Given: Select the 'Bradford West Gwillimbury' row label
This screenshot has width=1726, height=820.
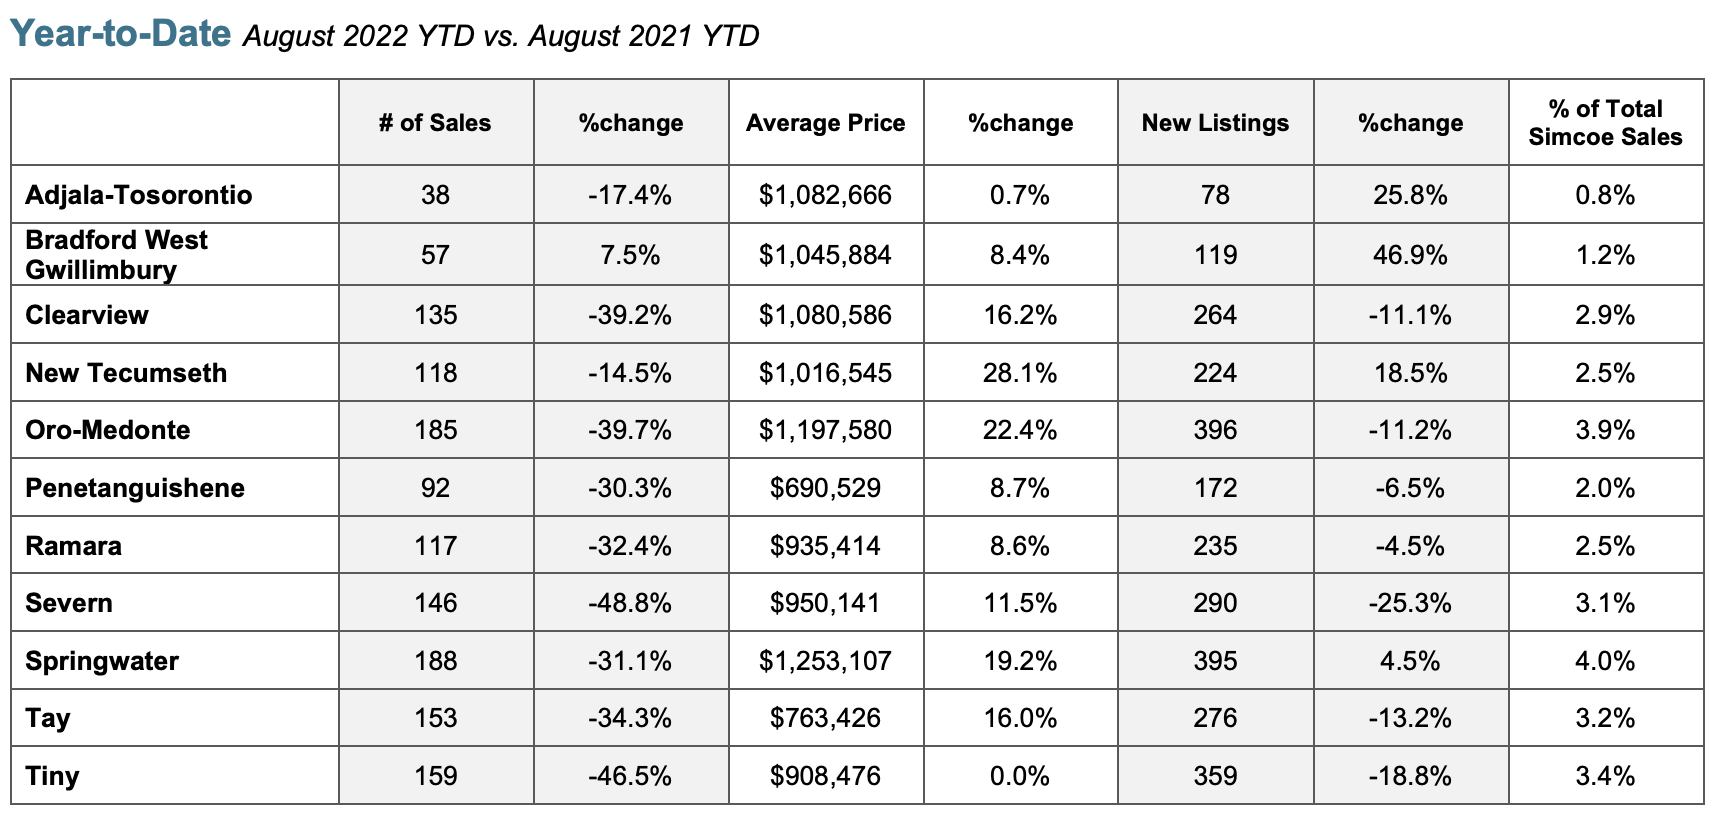Looking at the screenshot, I should coord(116,255).
